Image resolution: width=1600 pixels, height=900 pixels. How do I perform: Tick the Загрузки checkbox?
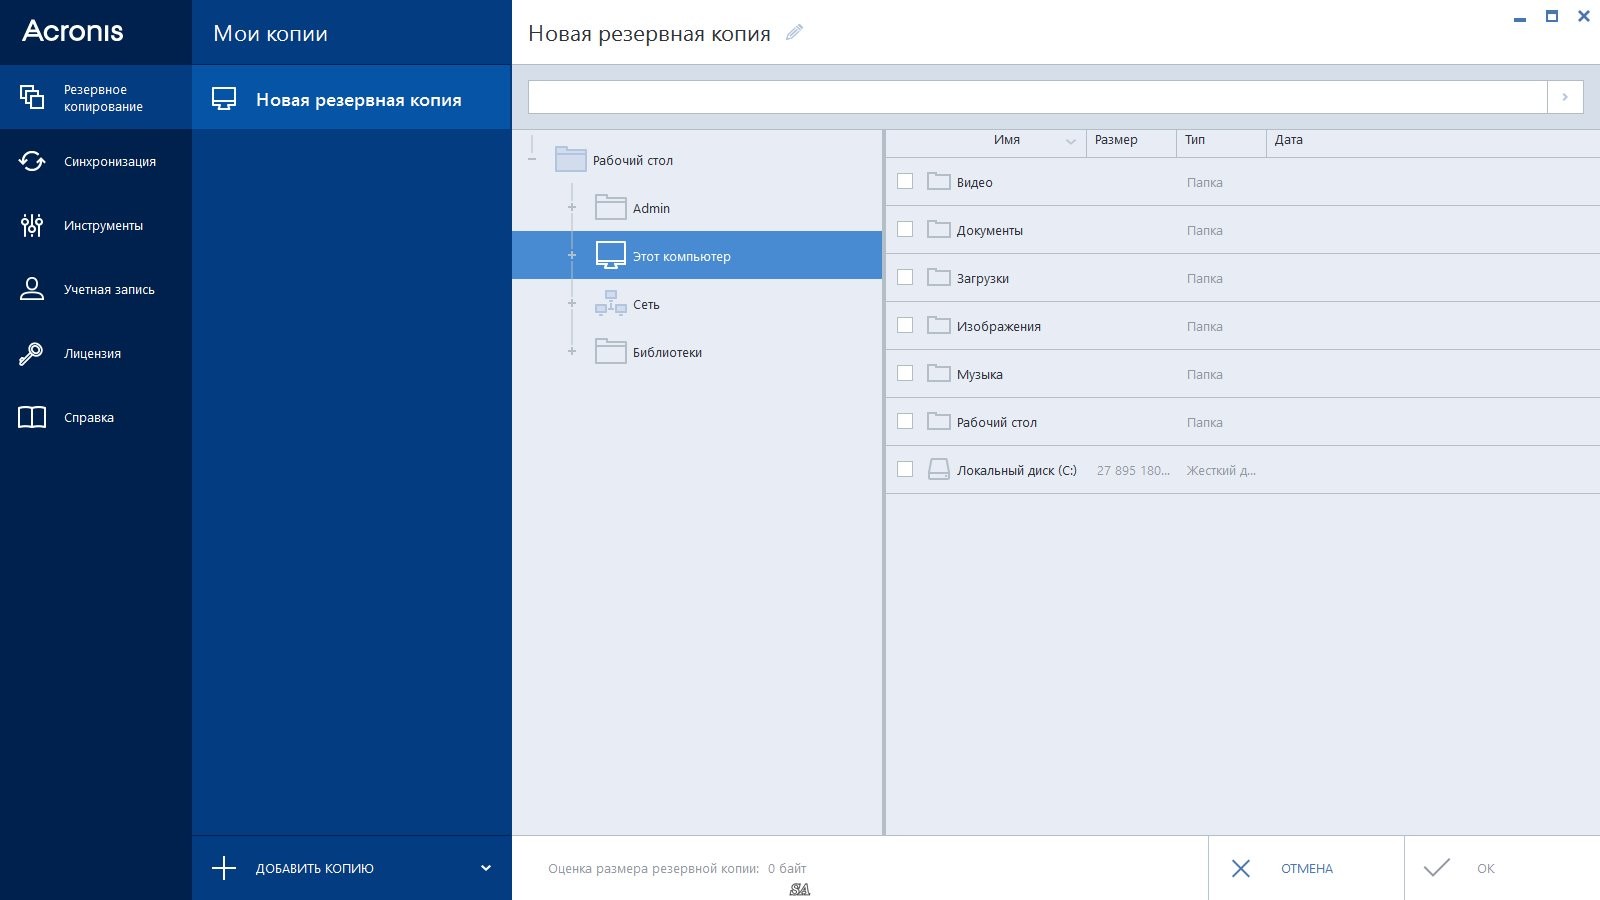pyautogui.click(x=905, y=277)
